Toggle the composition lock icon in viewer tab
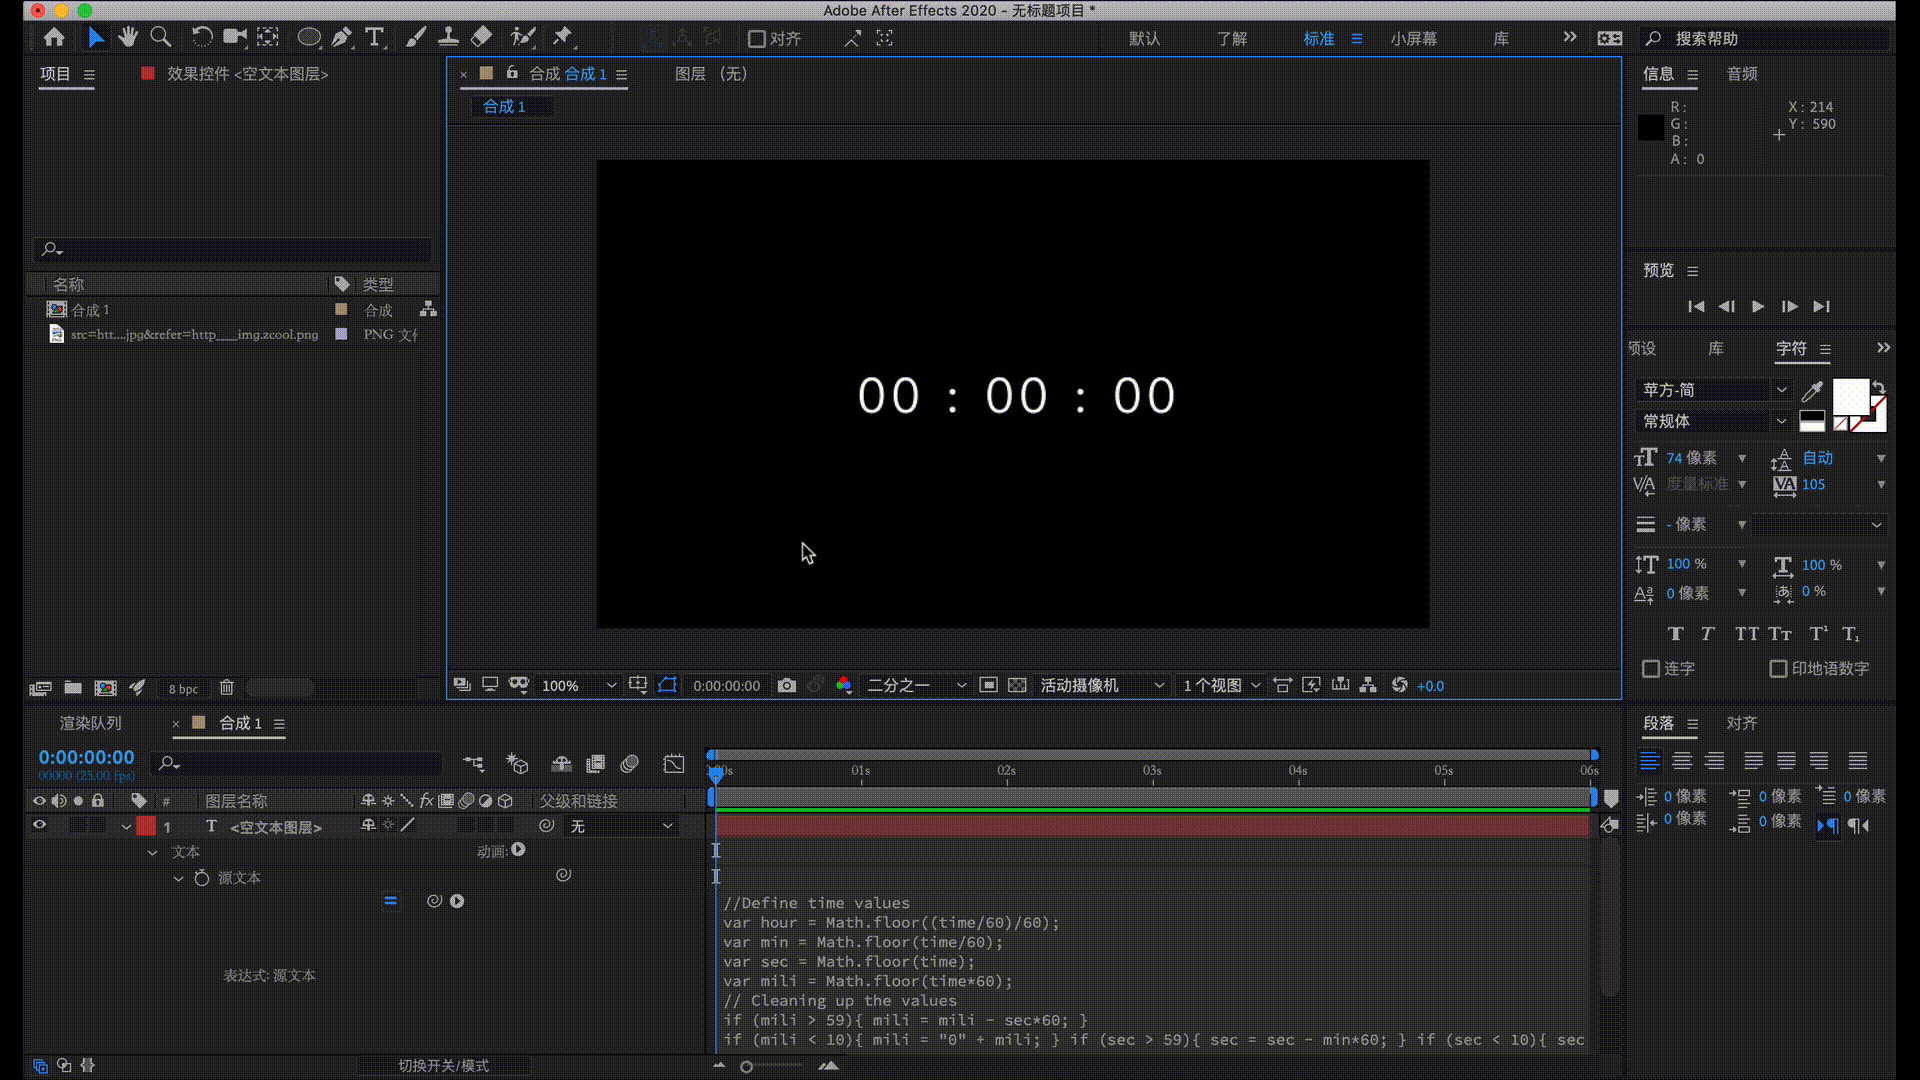 click(512, 73)
